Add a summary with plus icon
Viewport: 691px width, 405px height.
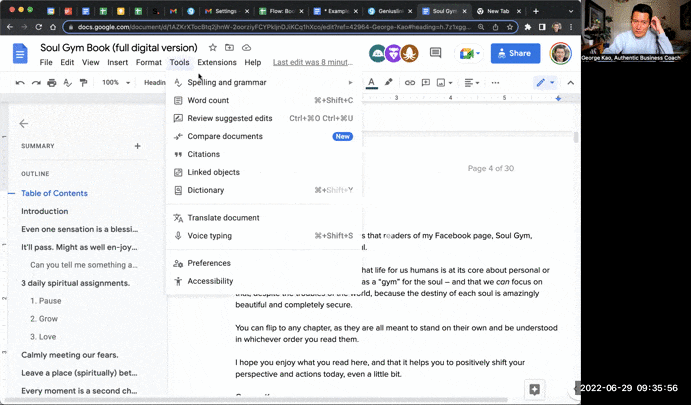click(x=137, y=146)
